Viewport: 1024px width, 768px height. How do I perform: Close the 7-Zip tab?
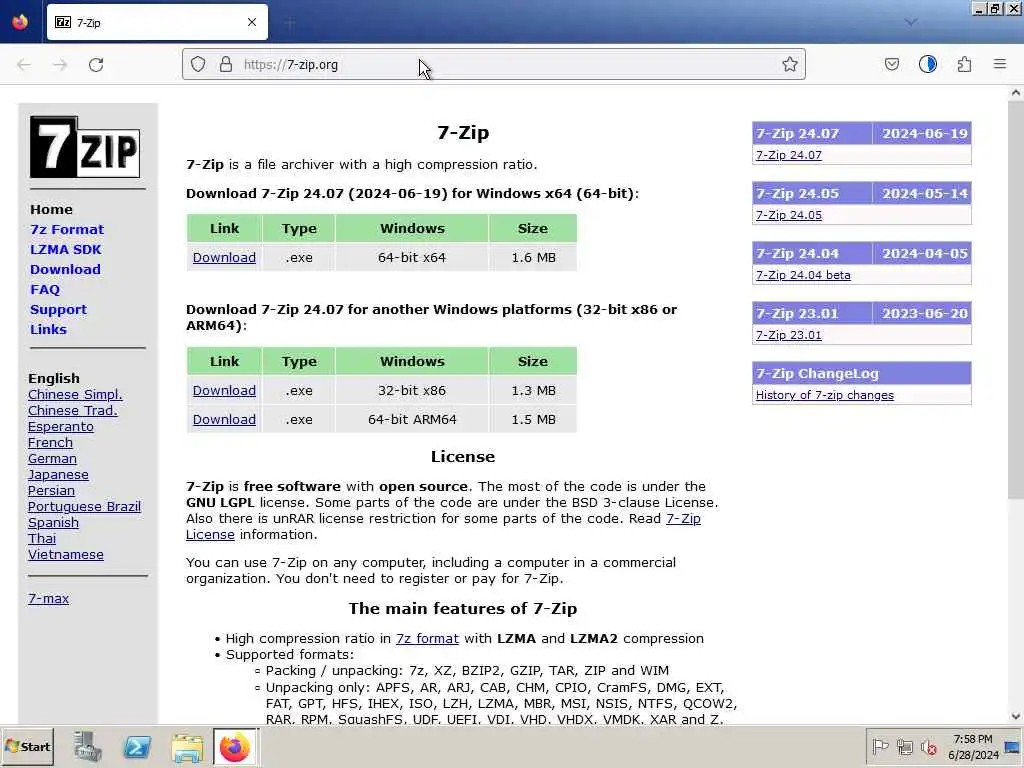(x=252, y=22)
